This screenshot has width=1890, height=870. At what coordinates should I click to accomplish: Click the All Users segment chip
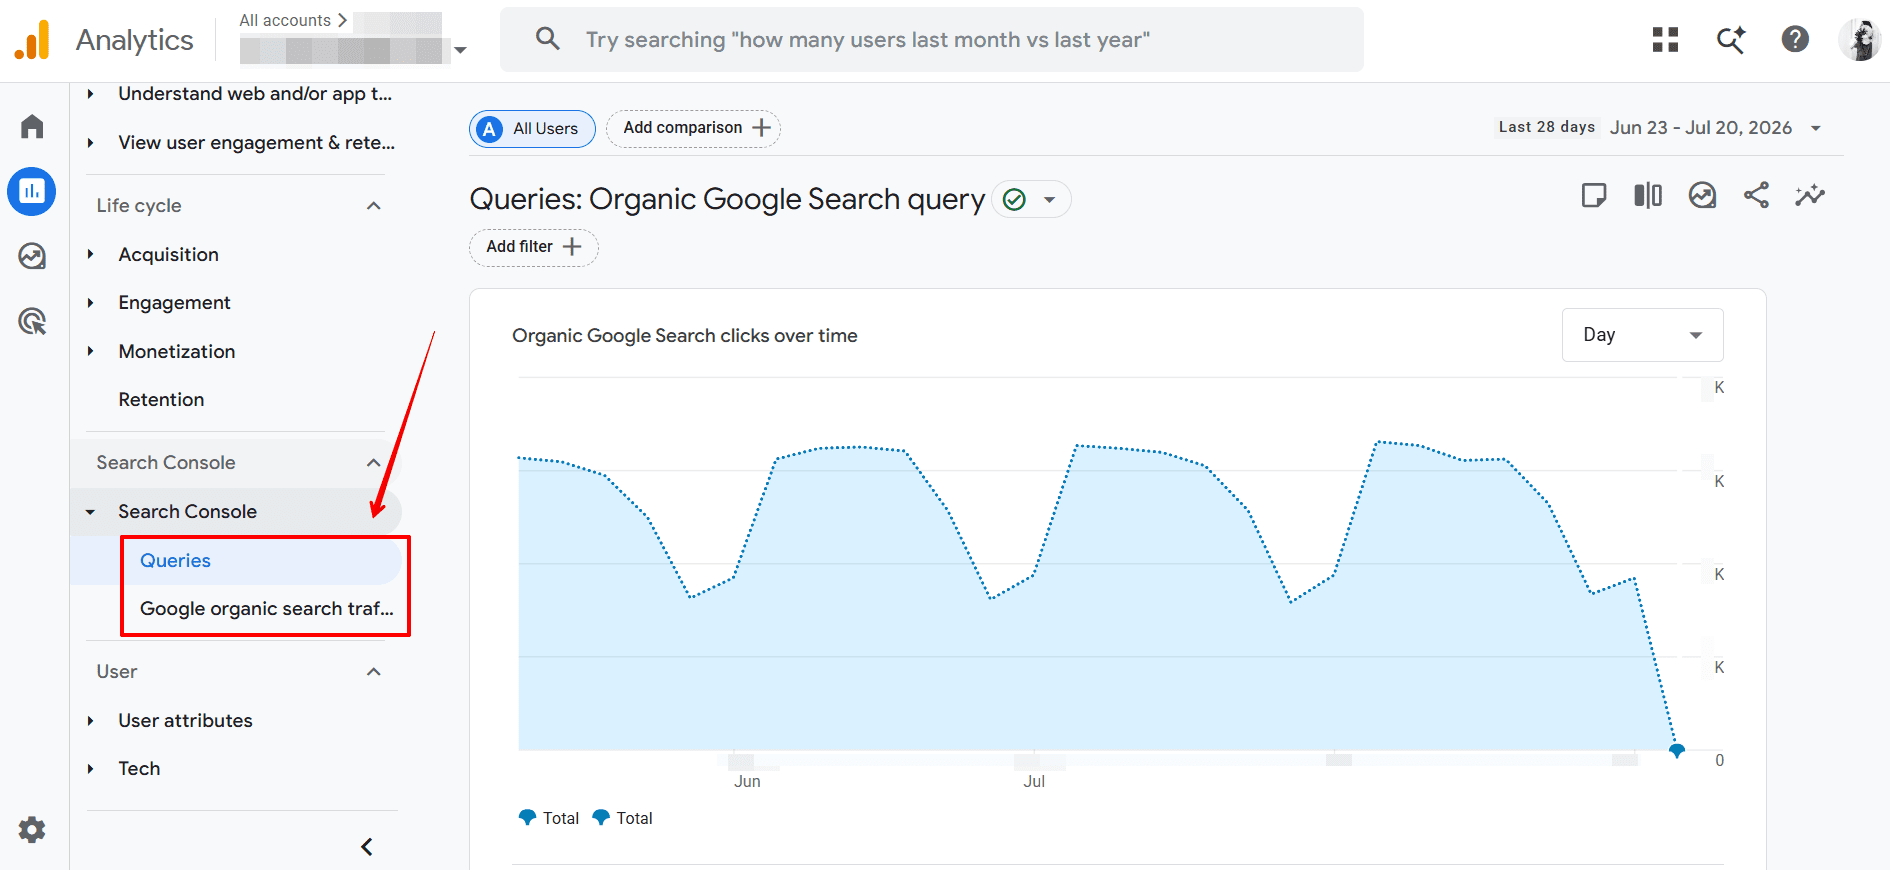[x=532, y=129]
